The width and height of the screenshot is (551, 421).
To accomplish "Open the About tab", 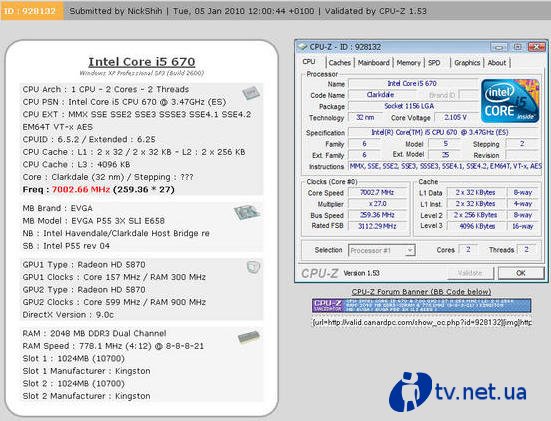I will click(497, 63).
